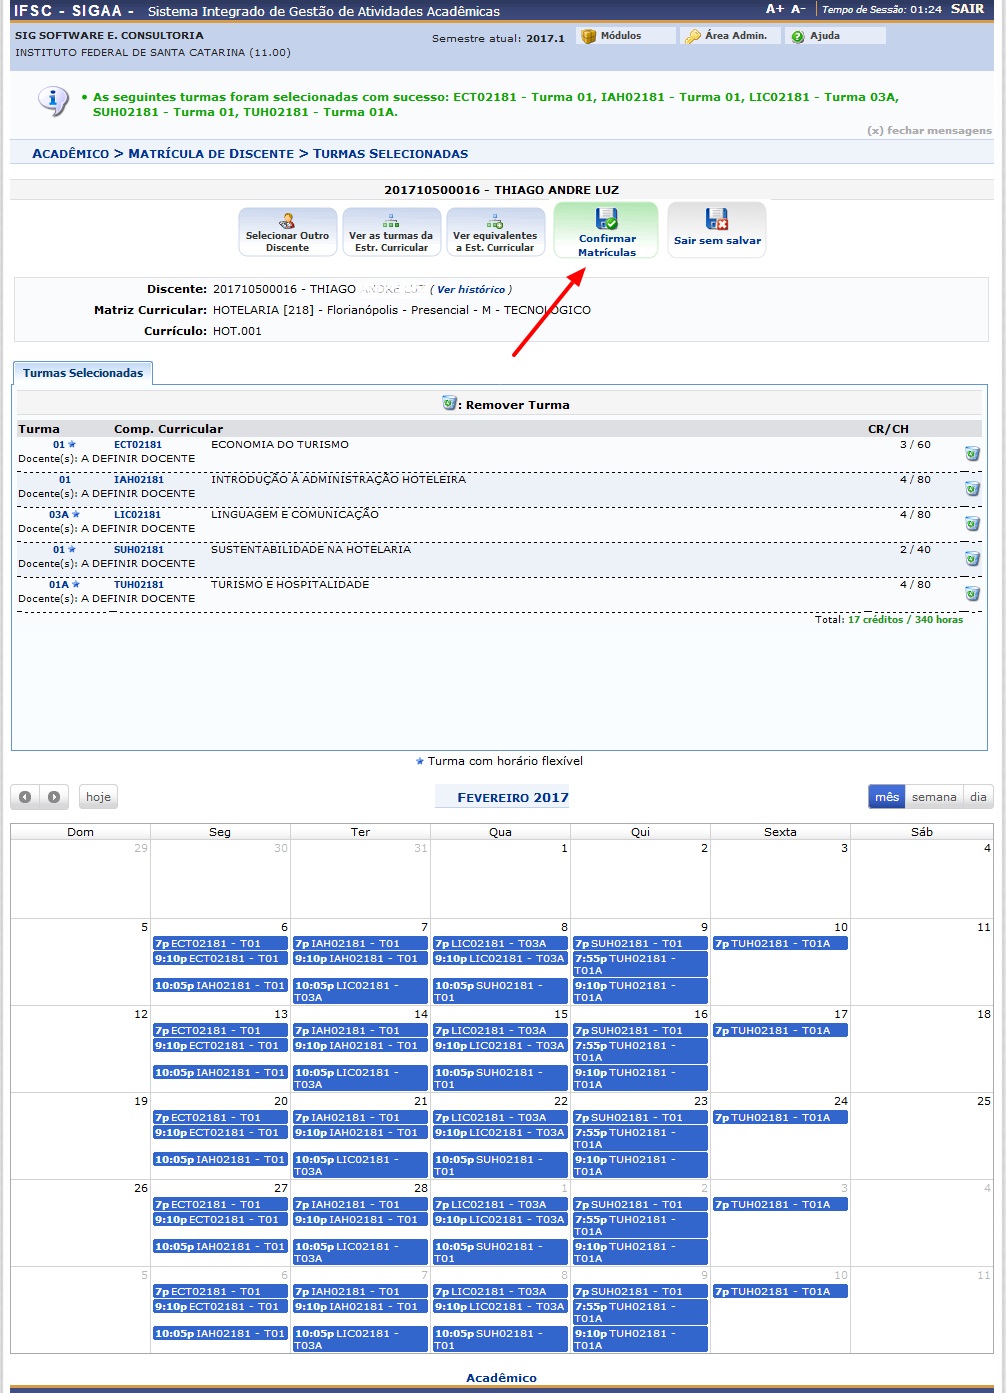
Task: Go to previous month in calendar
Action: click(25, 797)
